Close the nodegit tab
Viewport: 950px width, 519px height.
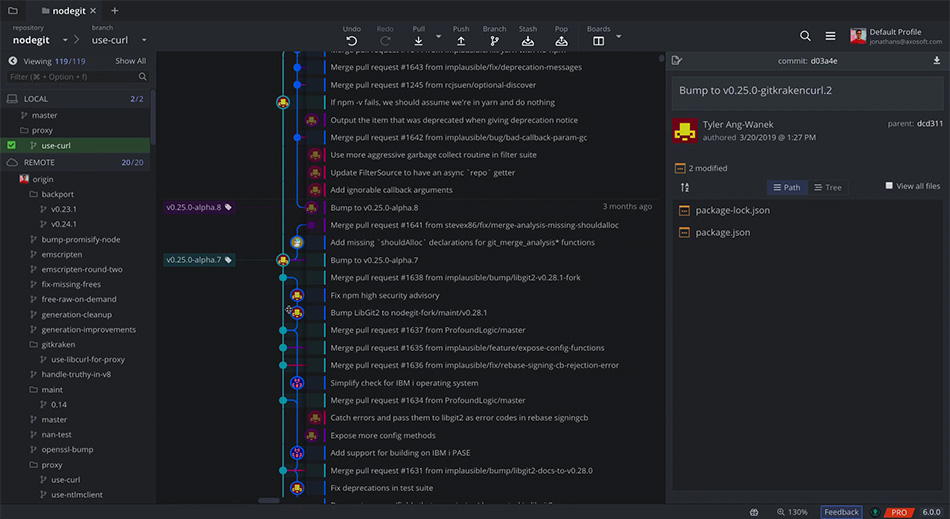[x=93, y=11]
